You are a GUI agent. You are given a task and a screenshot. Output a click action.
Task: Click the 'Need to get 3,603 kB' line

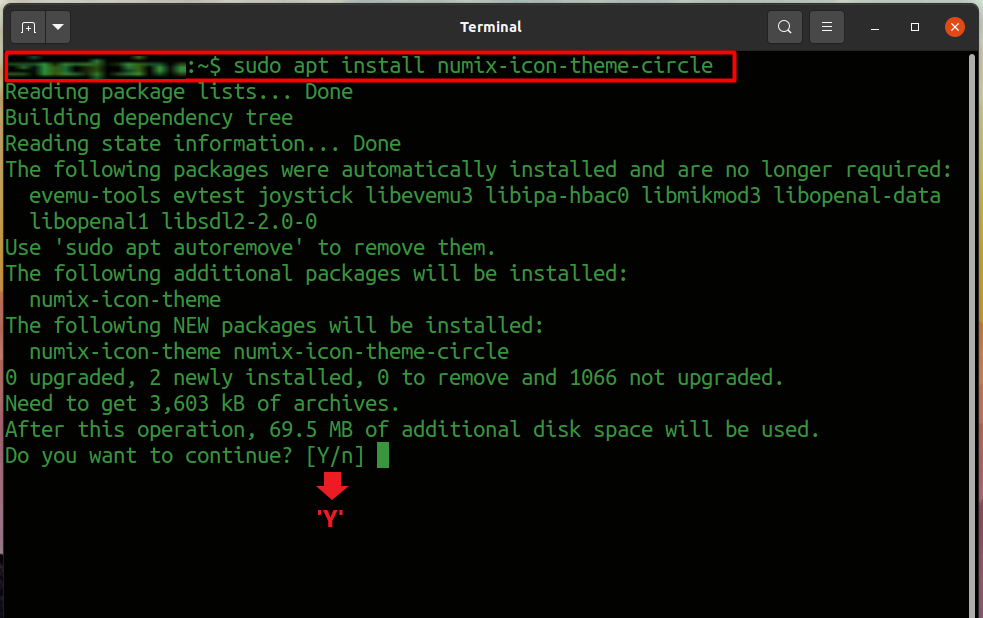pyautogui.click(x=202, y=404)
